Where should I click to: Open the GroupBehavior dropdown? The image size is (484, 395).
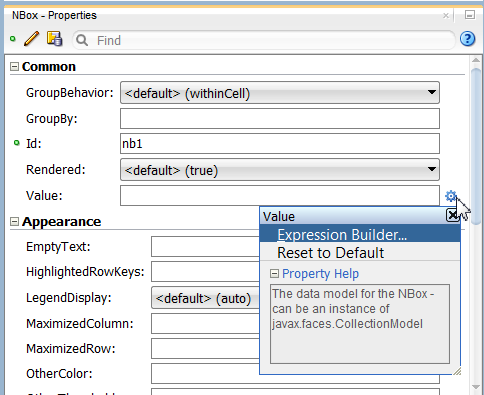(280, 93)
